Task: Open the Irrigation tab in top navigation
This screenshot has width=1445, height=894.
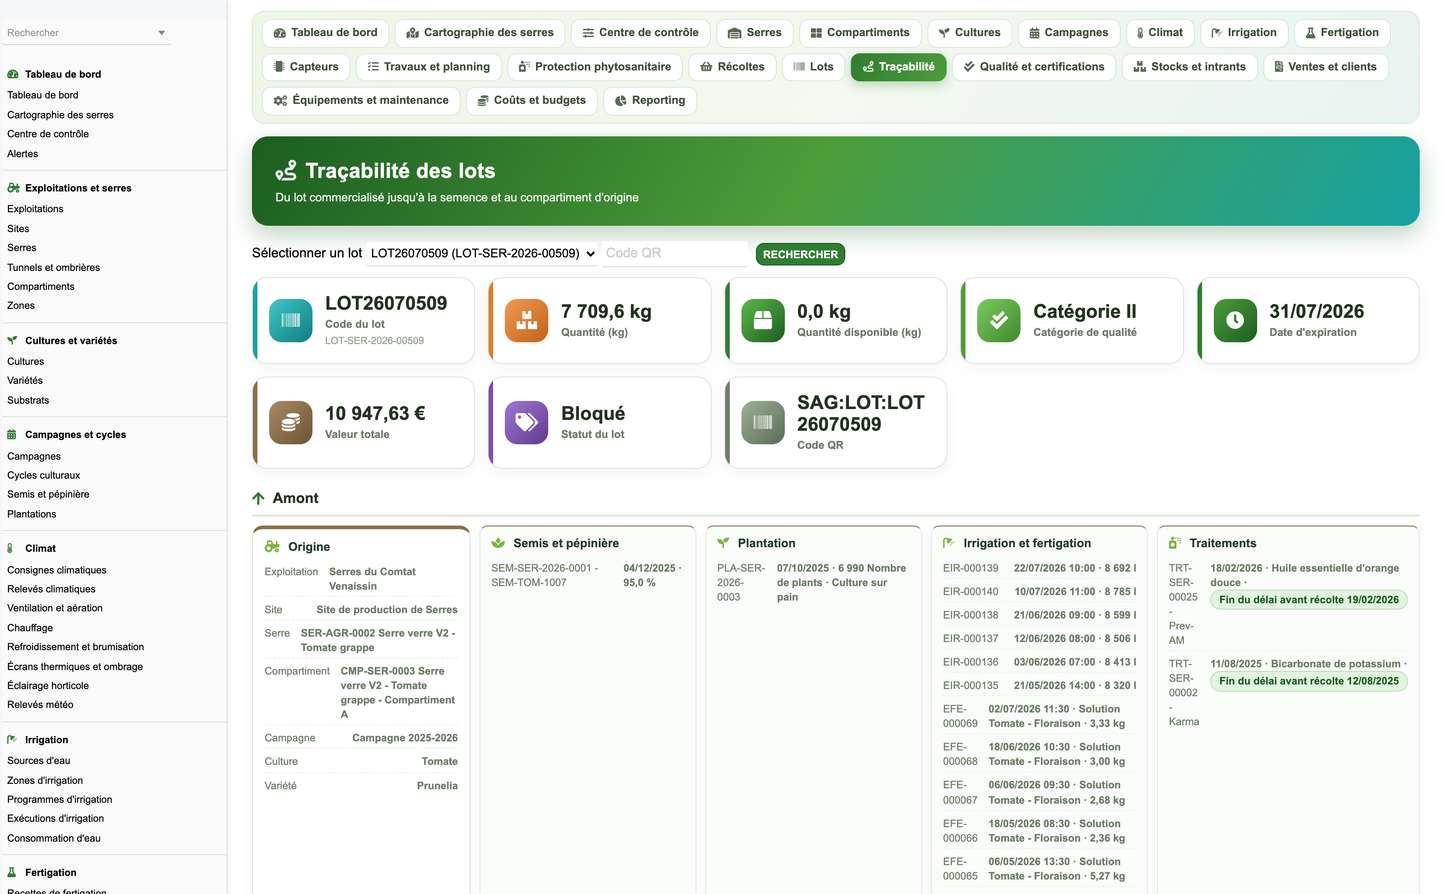Action: [1244, 33]
